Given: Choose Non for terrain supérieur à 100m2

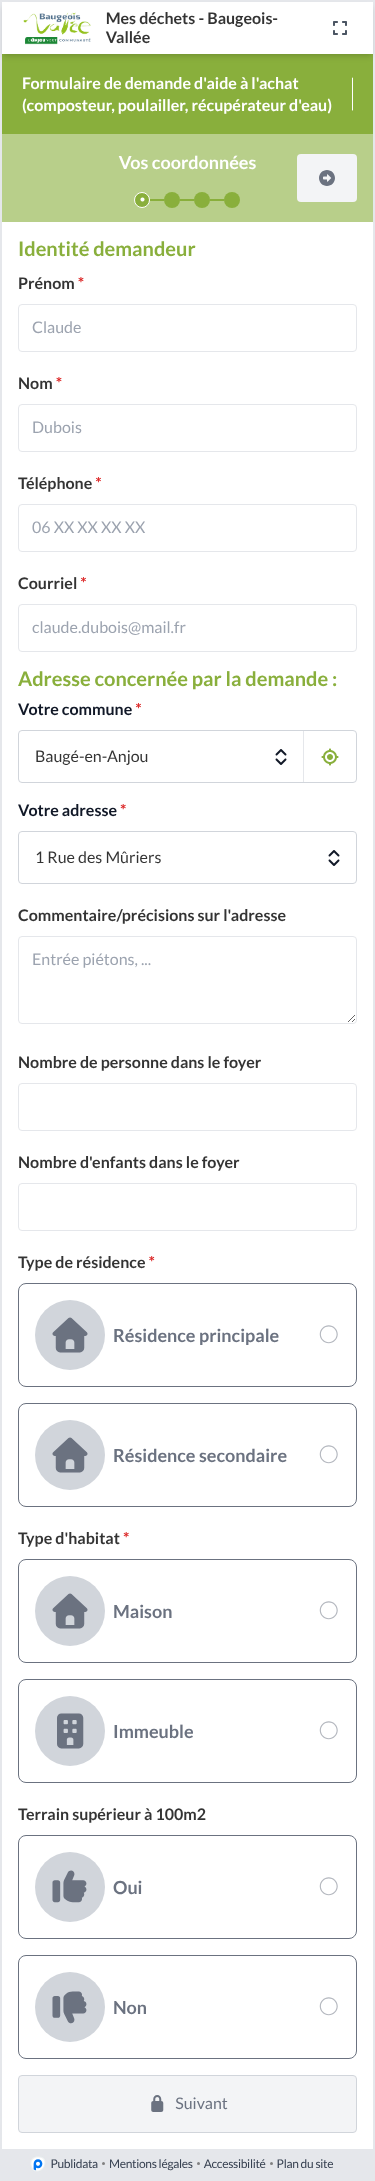Looking at the screenshot, I should point(328,2007).
